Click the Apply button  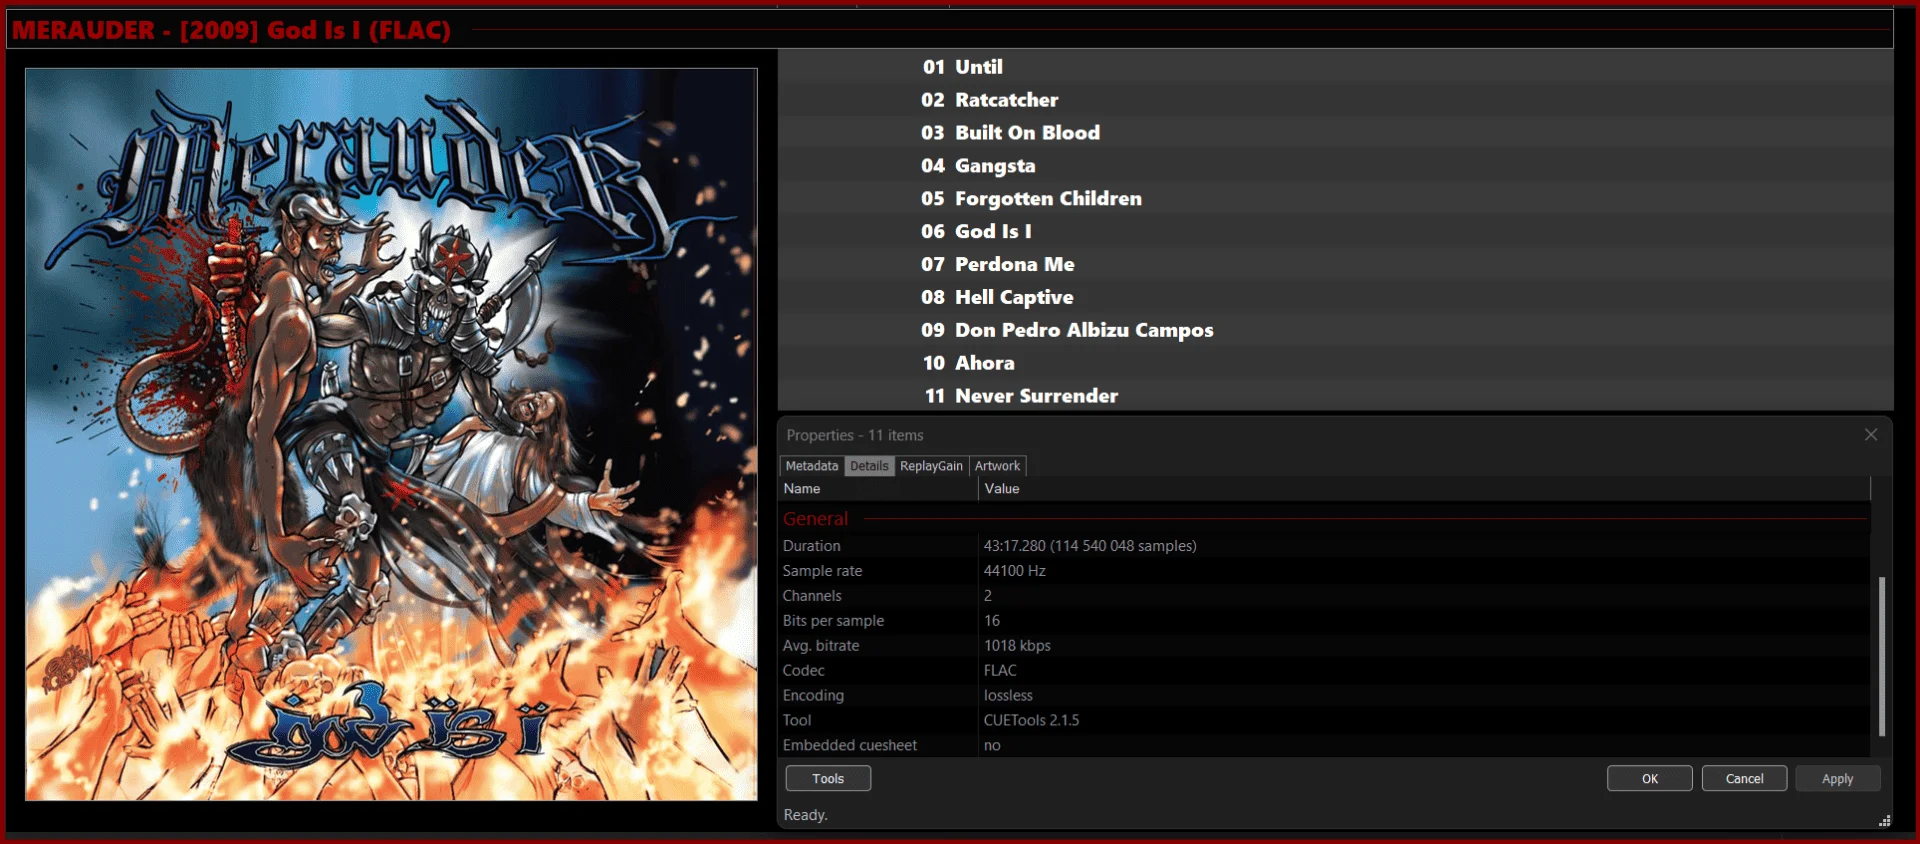[x=1837, y=778]
